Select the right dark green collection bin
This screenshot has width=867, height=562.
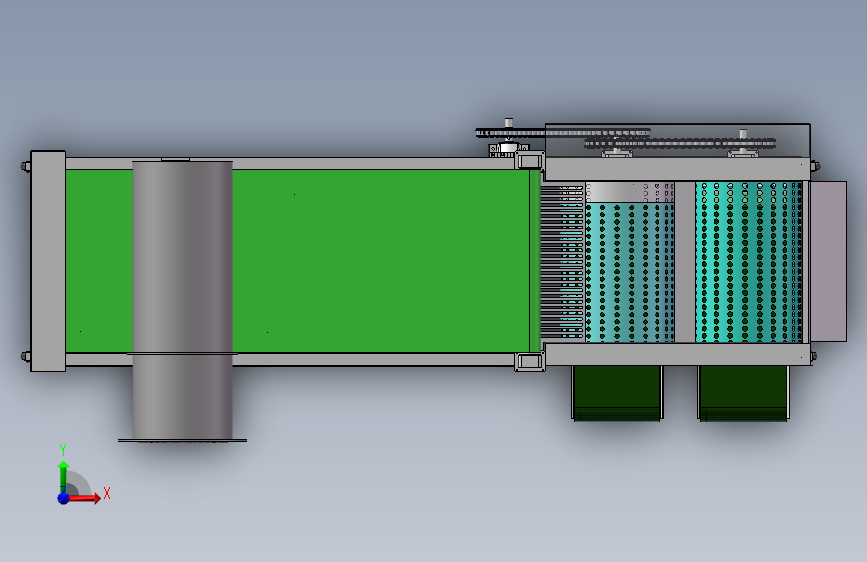coord(743,393)
